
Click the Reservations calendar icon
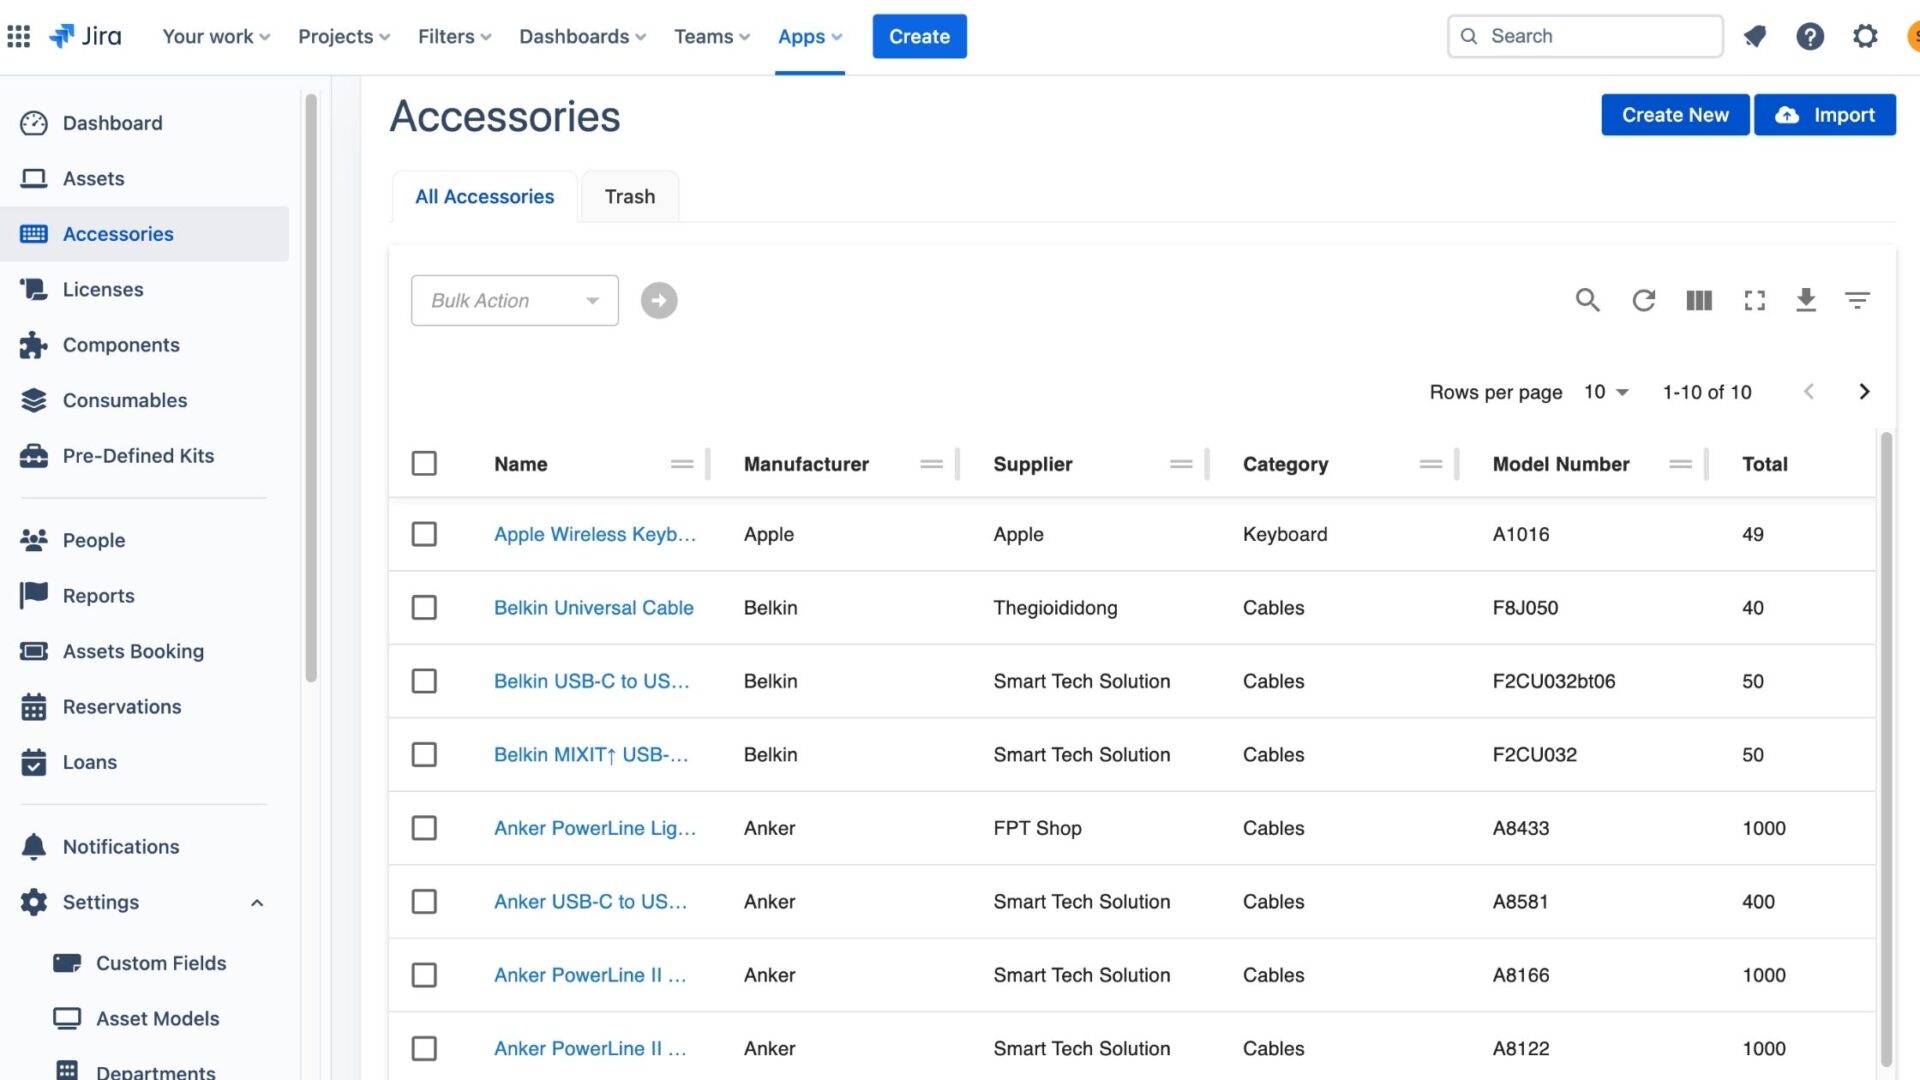point(34,707)
